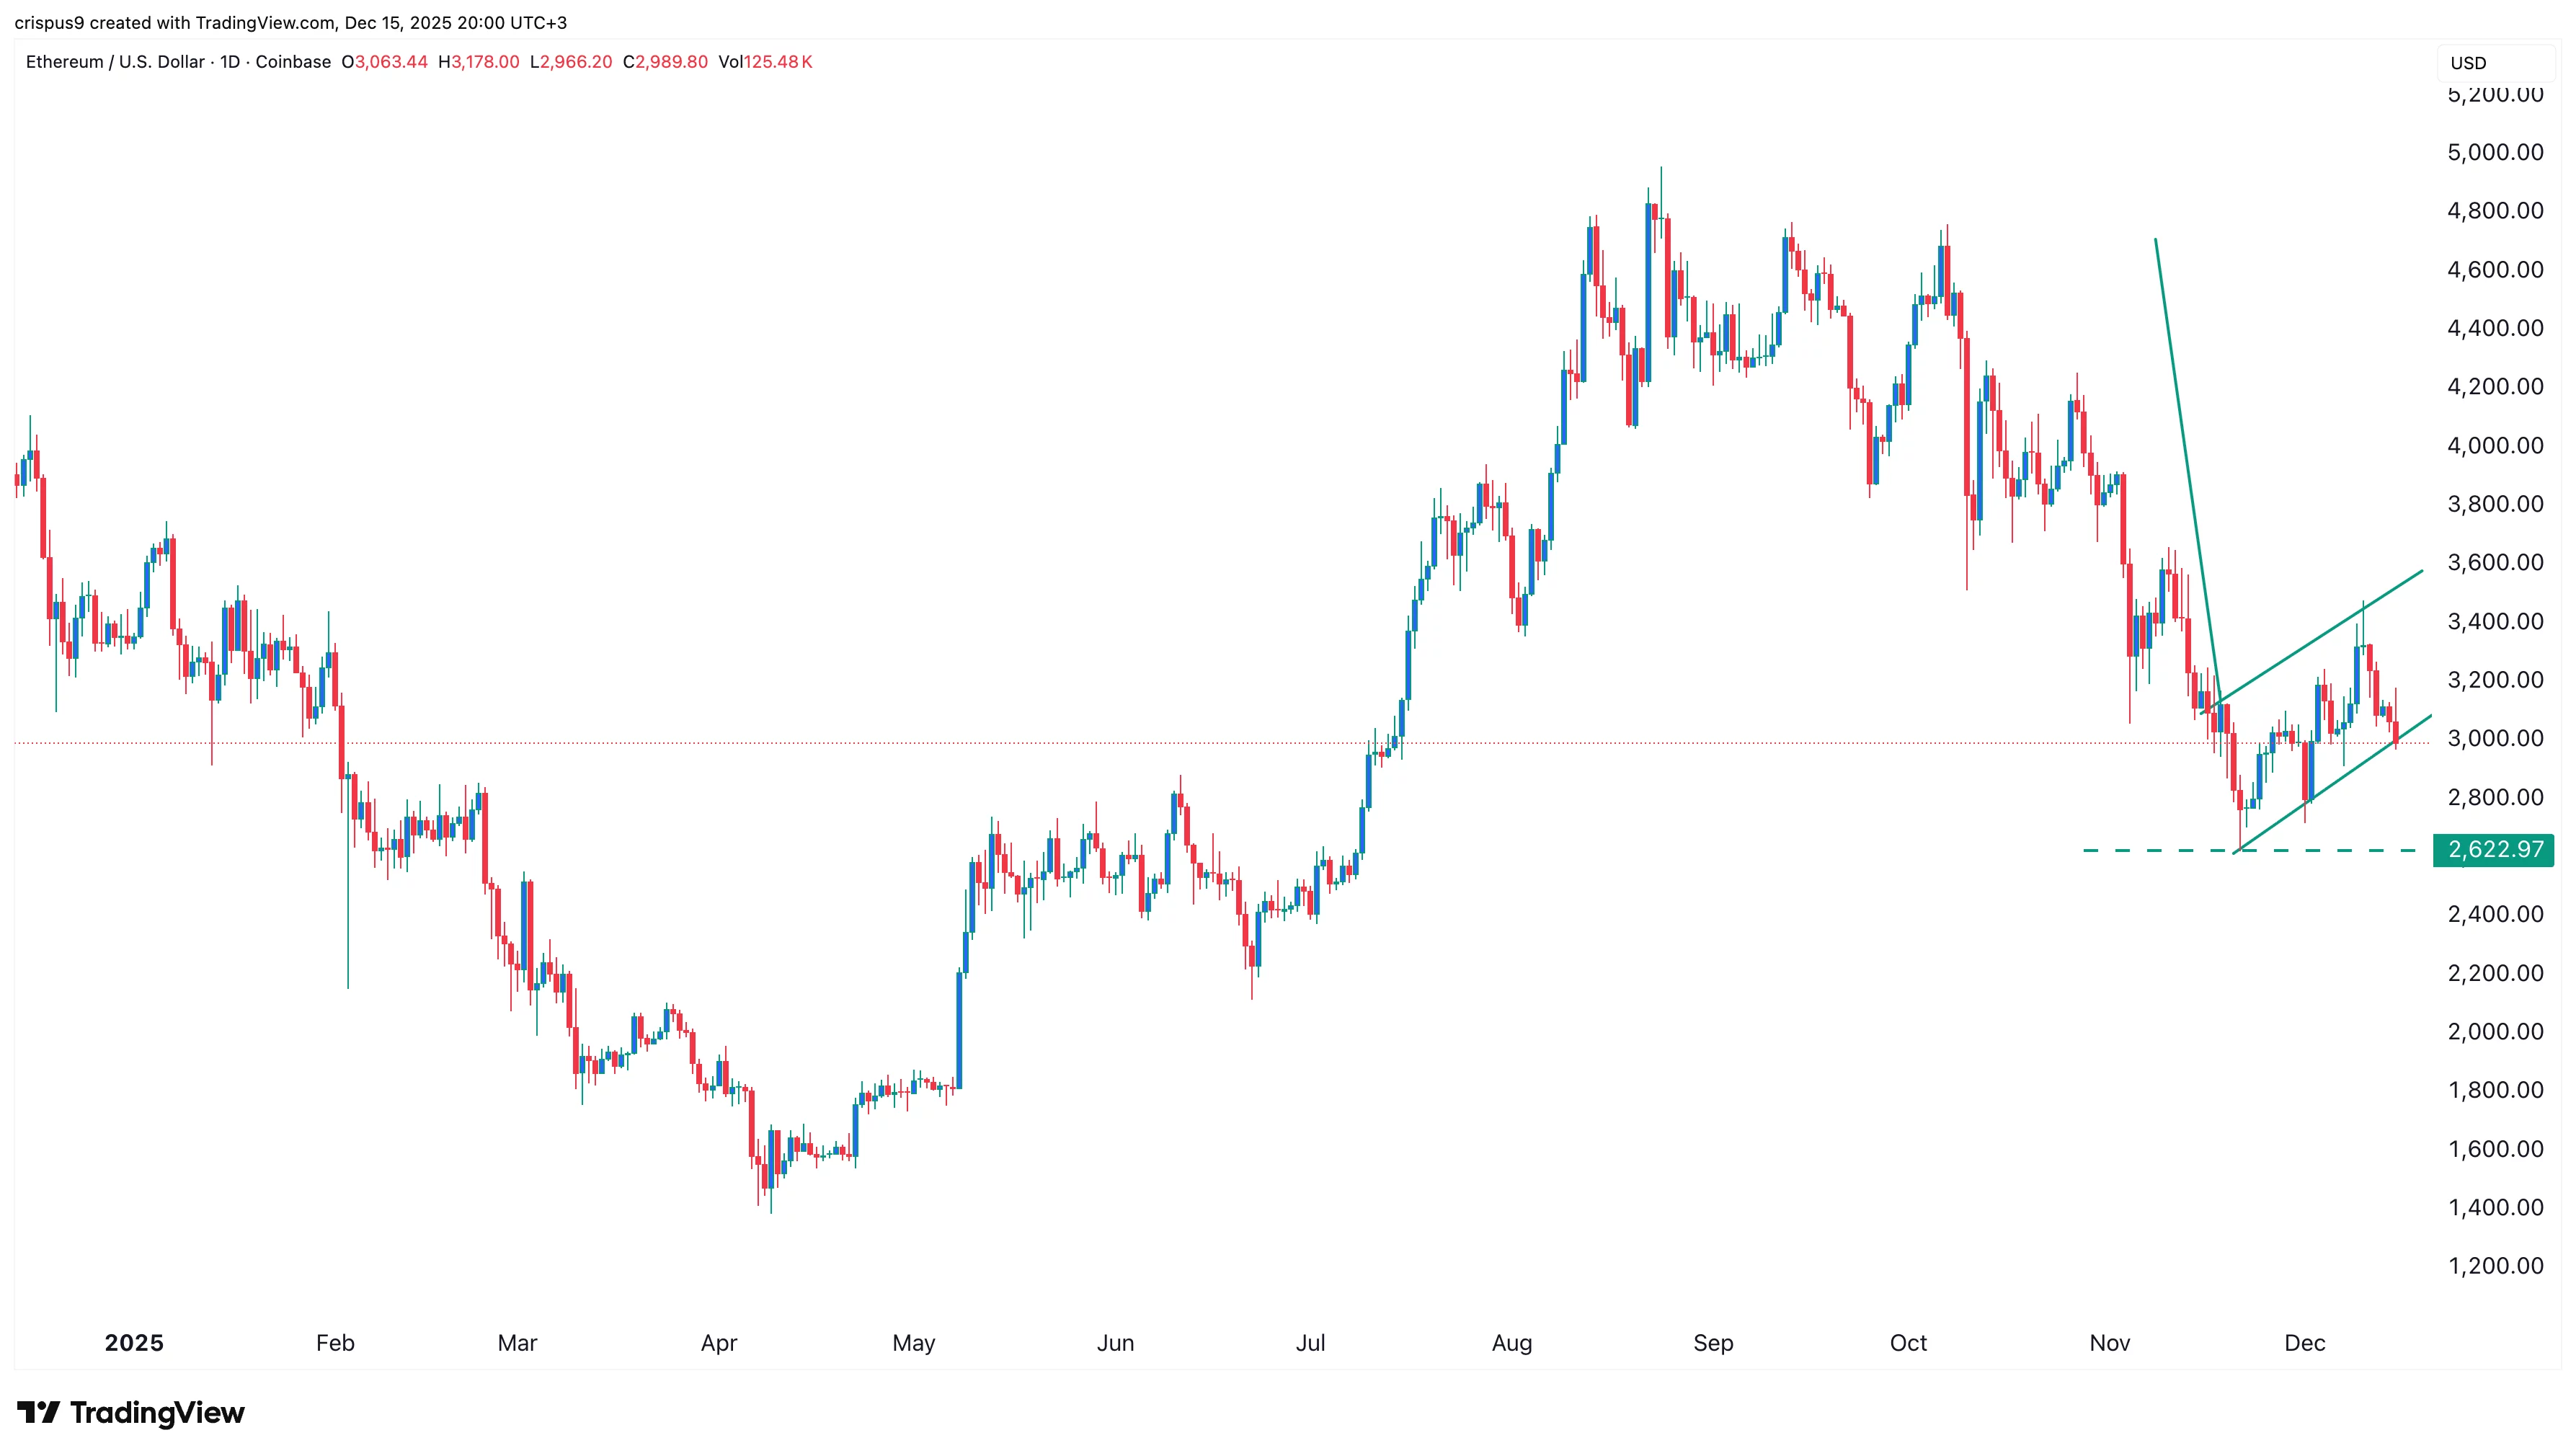
Task: Click the volume value 125.48K
Action: point(777,62)
